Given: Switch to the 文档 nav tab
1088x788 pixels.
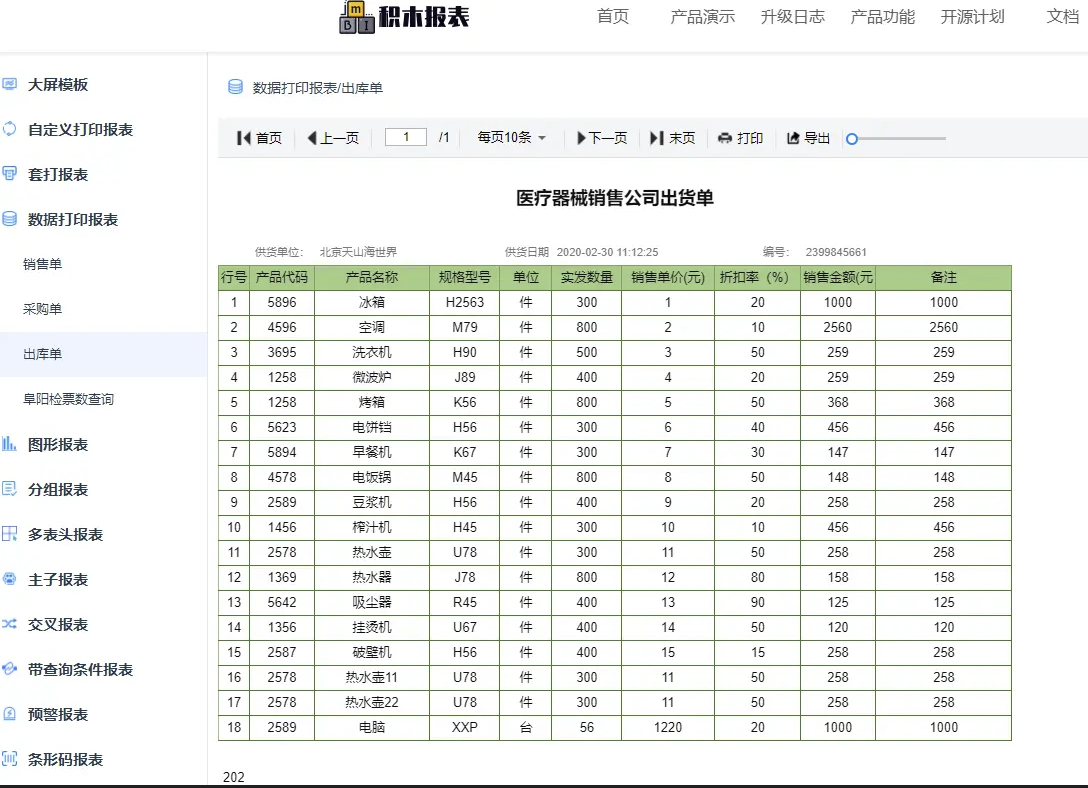Looking at the screenshot, I should click(x=1063, y=17).
